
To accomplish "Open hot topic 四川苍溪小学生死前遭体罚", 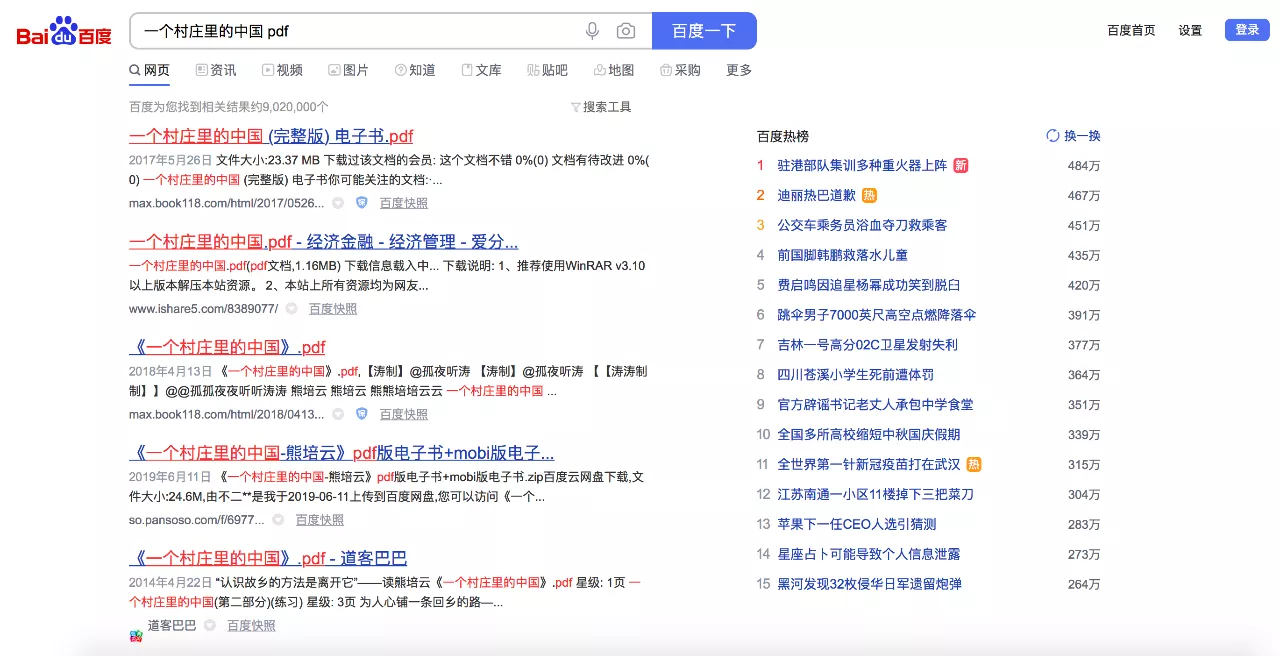I will pos(855,375).
